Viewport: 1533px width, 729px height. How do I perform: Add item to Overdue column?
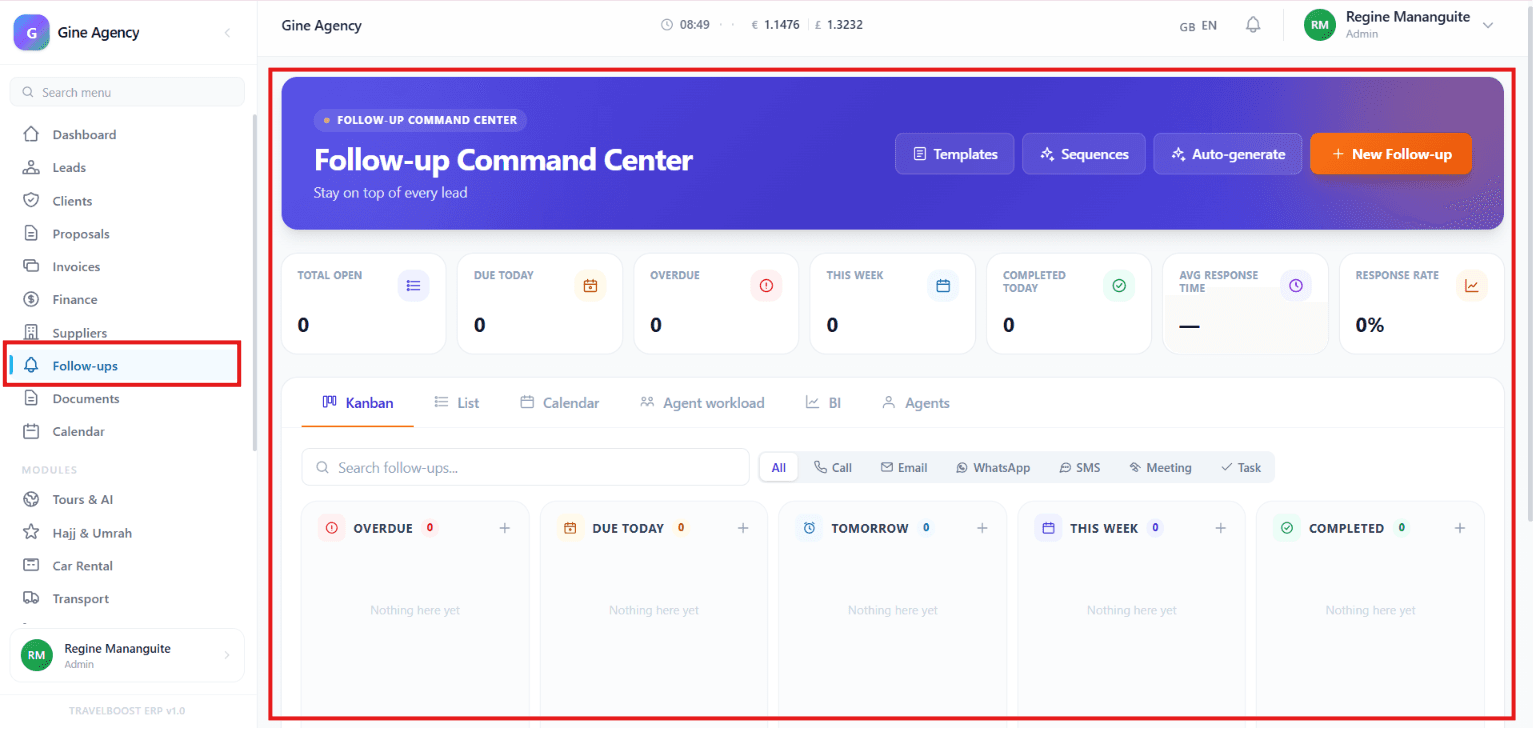505,528
